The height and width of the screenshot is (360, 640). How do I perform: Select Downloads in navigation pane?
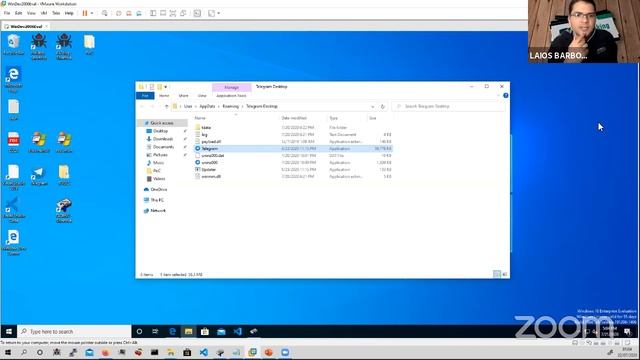pos(163,139)
